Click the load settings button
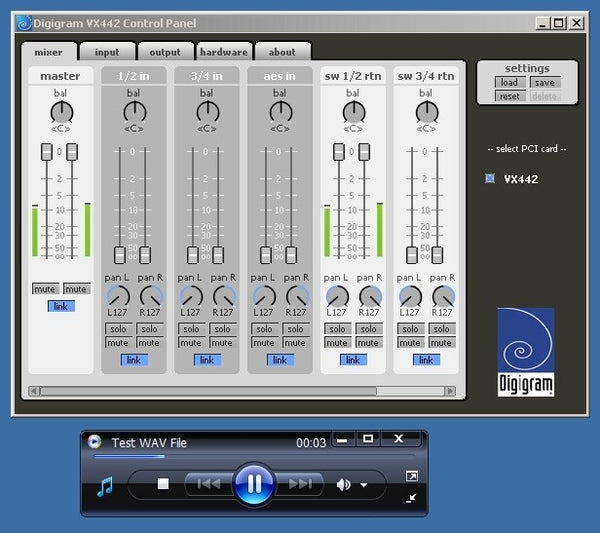 click(510, 83)
